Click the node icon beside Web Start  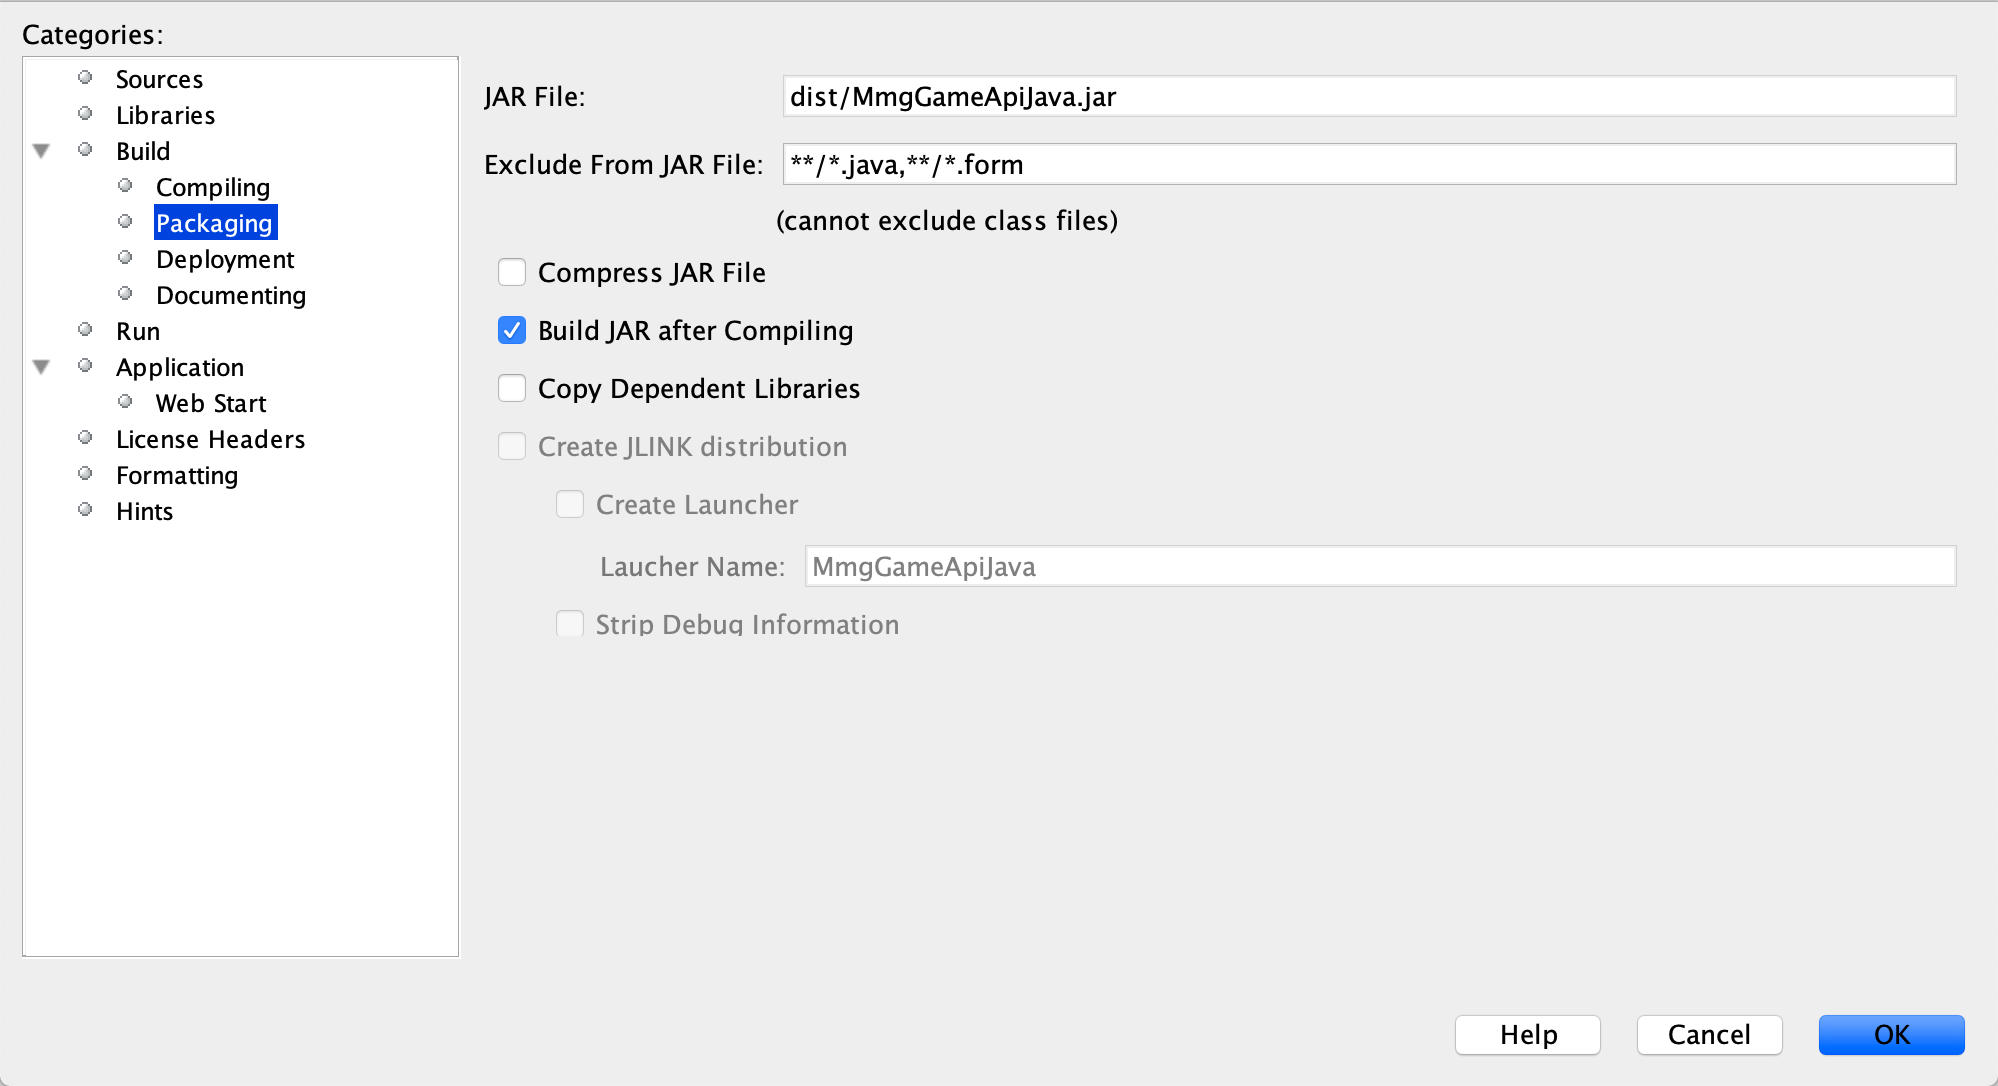click(125, 402)
